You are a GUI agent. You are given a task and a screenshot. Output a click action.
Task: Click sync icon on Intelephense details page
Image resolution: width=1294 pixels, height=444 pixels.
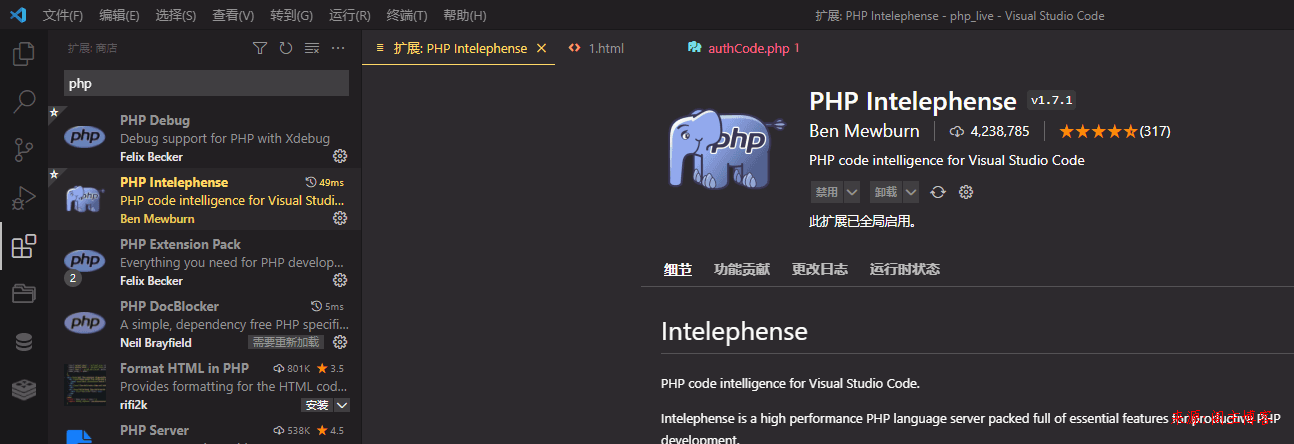click(x=938, y=192)
